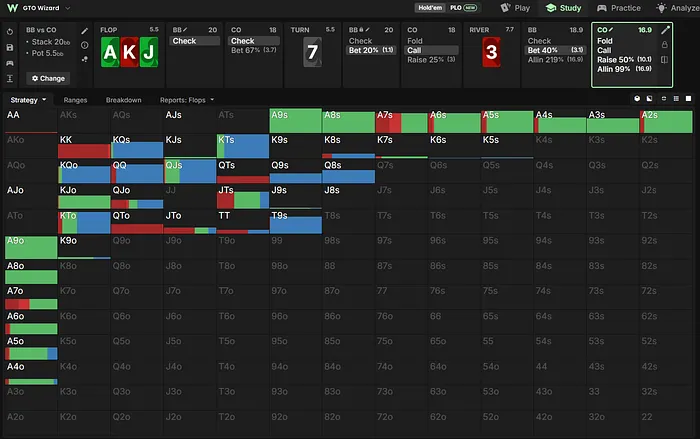The image size is (700, 439).
Task: Click the green A9s hand cell
Action: pos(296,121)
